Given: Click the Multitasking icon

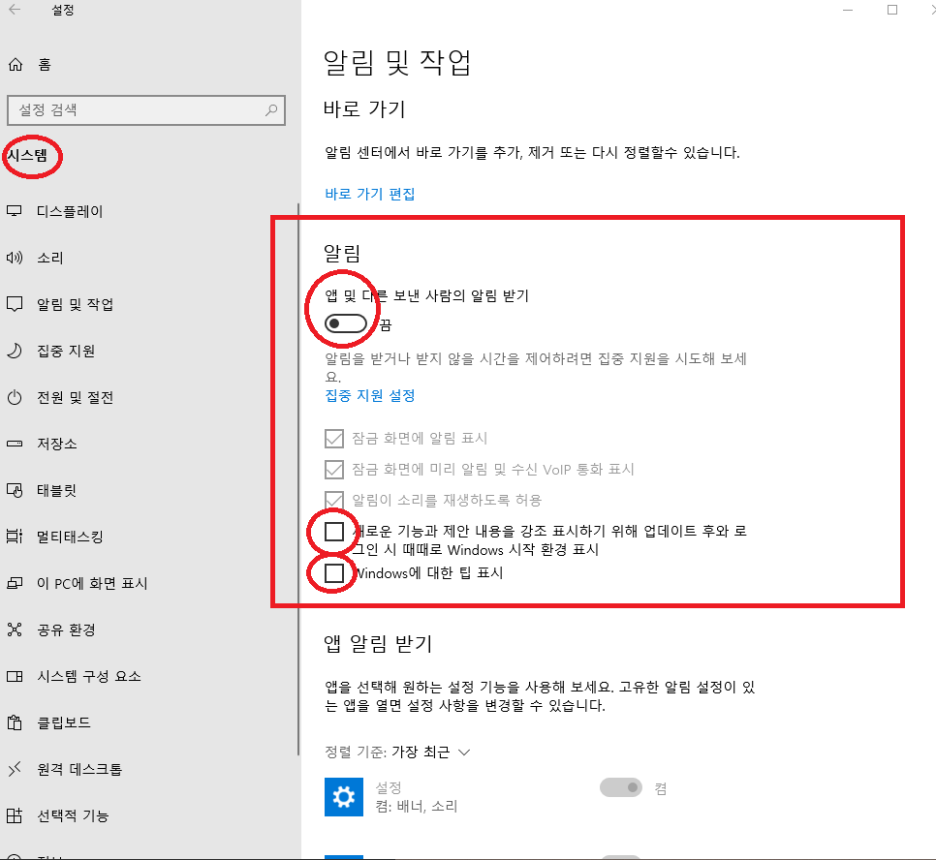Looking at the screenshot, I should 14,537.
